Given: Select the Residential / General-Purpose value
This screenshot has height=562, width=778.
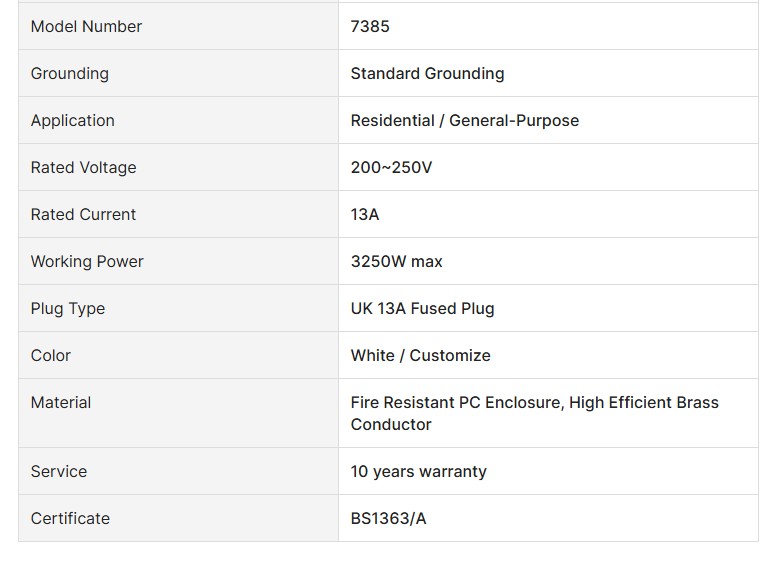Looking at the screenshot, I should coord(464,121).
